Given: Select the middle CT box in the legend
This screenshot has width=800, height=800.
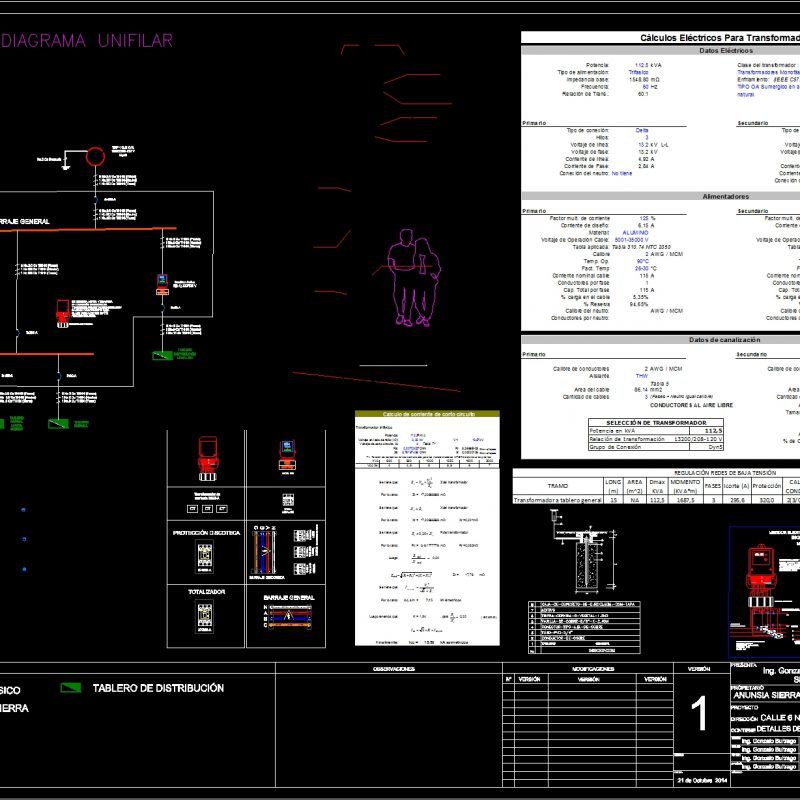Looking at the screenshot, I should [x=207, y=508].
